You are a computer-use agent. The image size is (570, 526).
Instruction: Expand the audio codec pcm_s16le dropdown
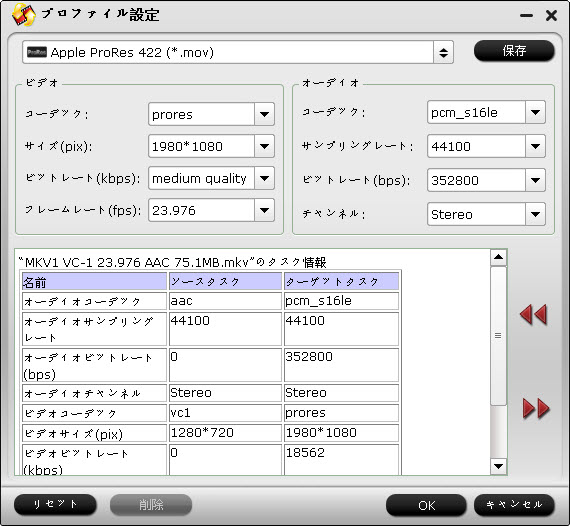(535, 112)
